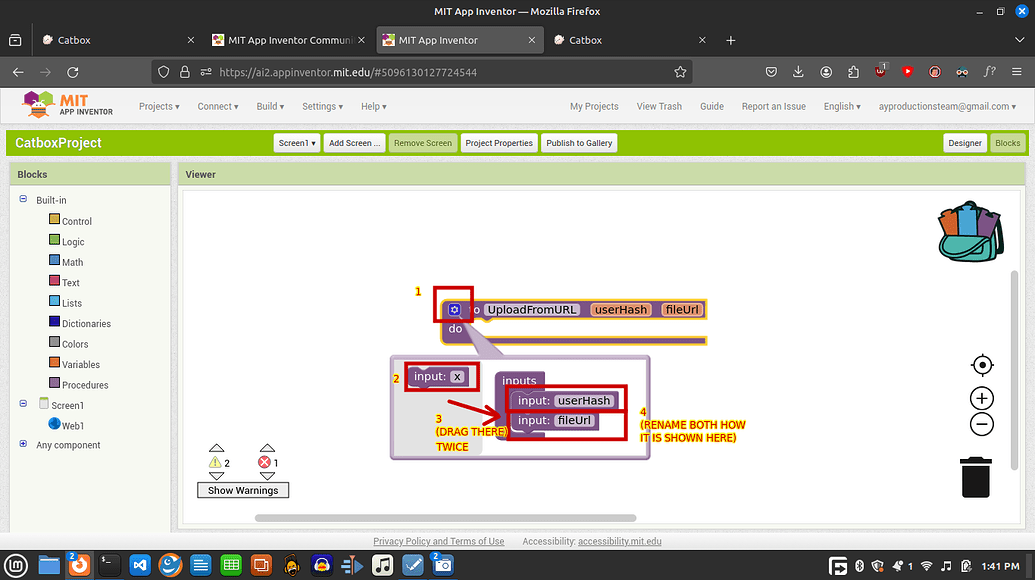Open the Screen1 screen selector
The image size is (1035, 580).
click(295, 142)
